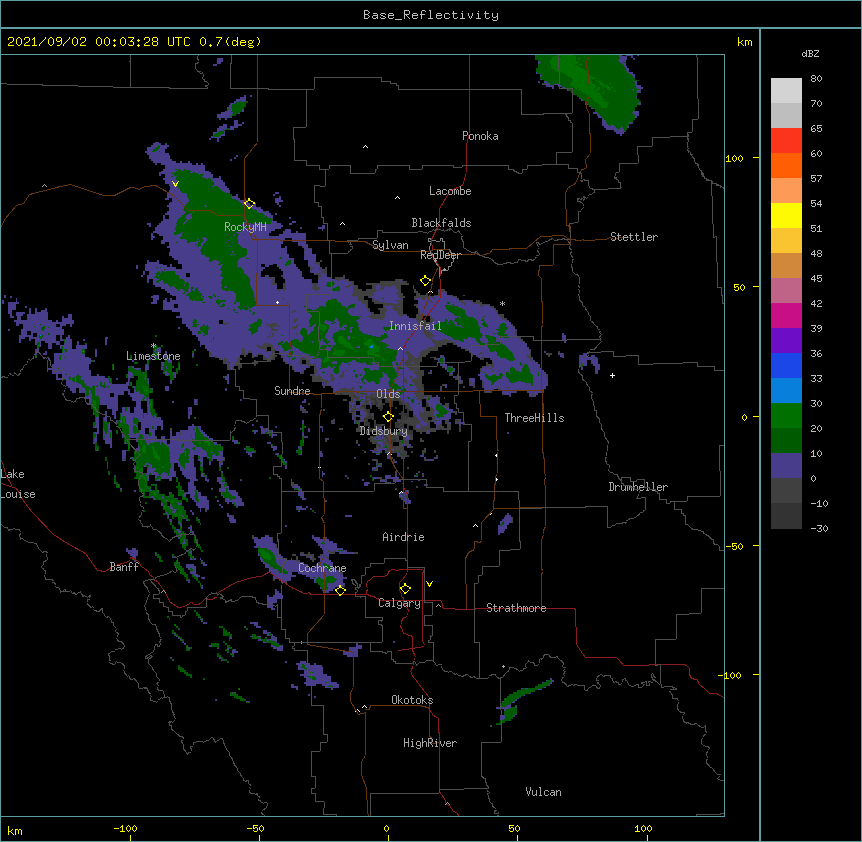Screen dimensions: 862x842
Task: Click the Sylvan label
Action: 390,245
